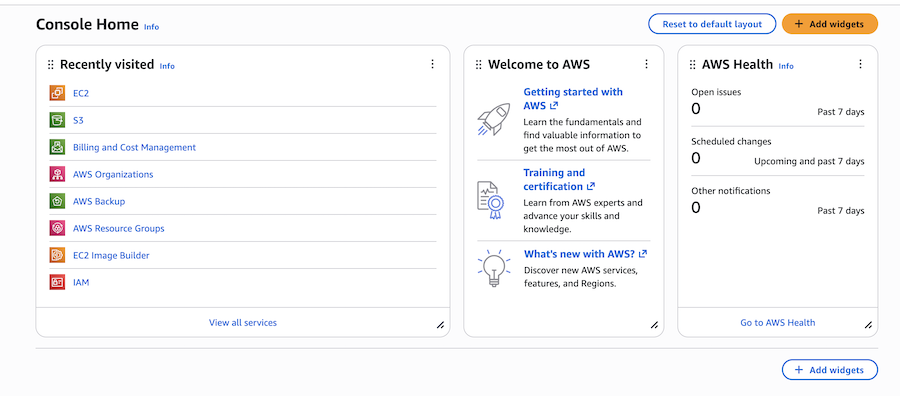Click the rocket icon for Getting started

pos(494,119)
